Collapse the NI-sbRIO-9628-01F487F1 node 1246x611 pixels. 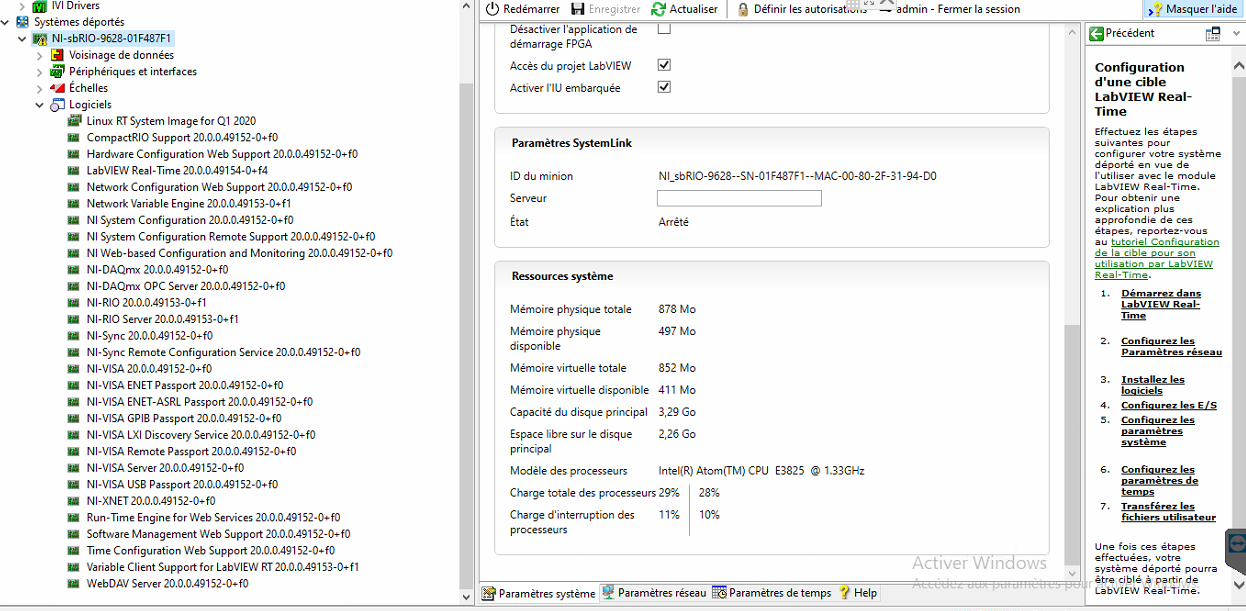(23, 38)
